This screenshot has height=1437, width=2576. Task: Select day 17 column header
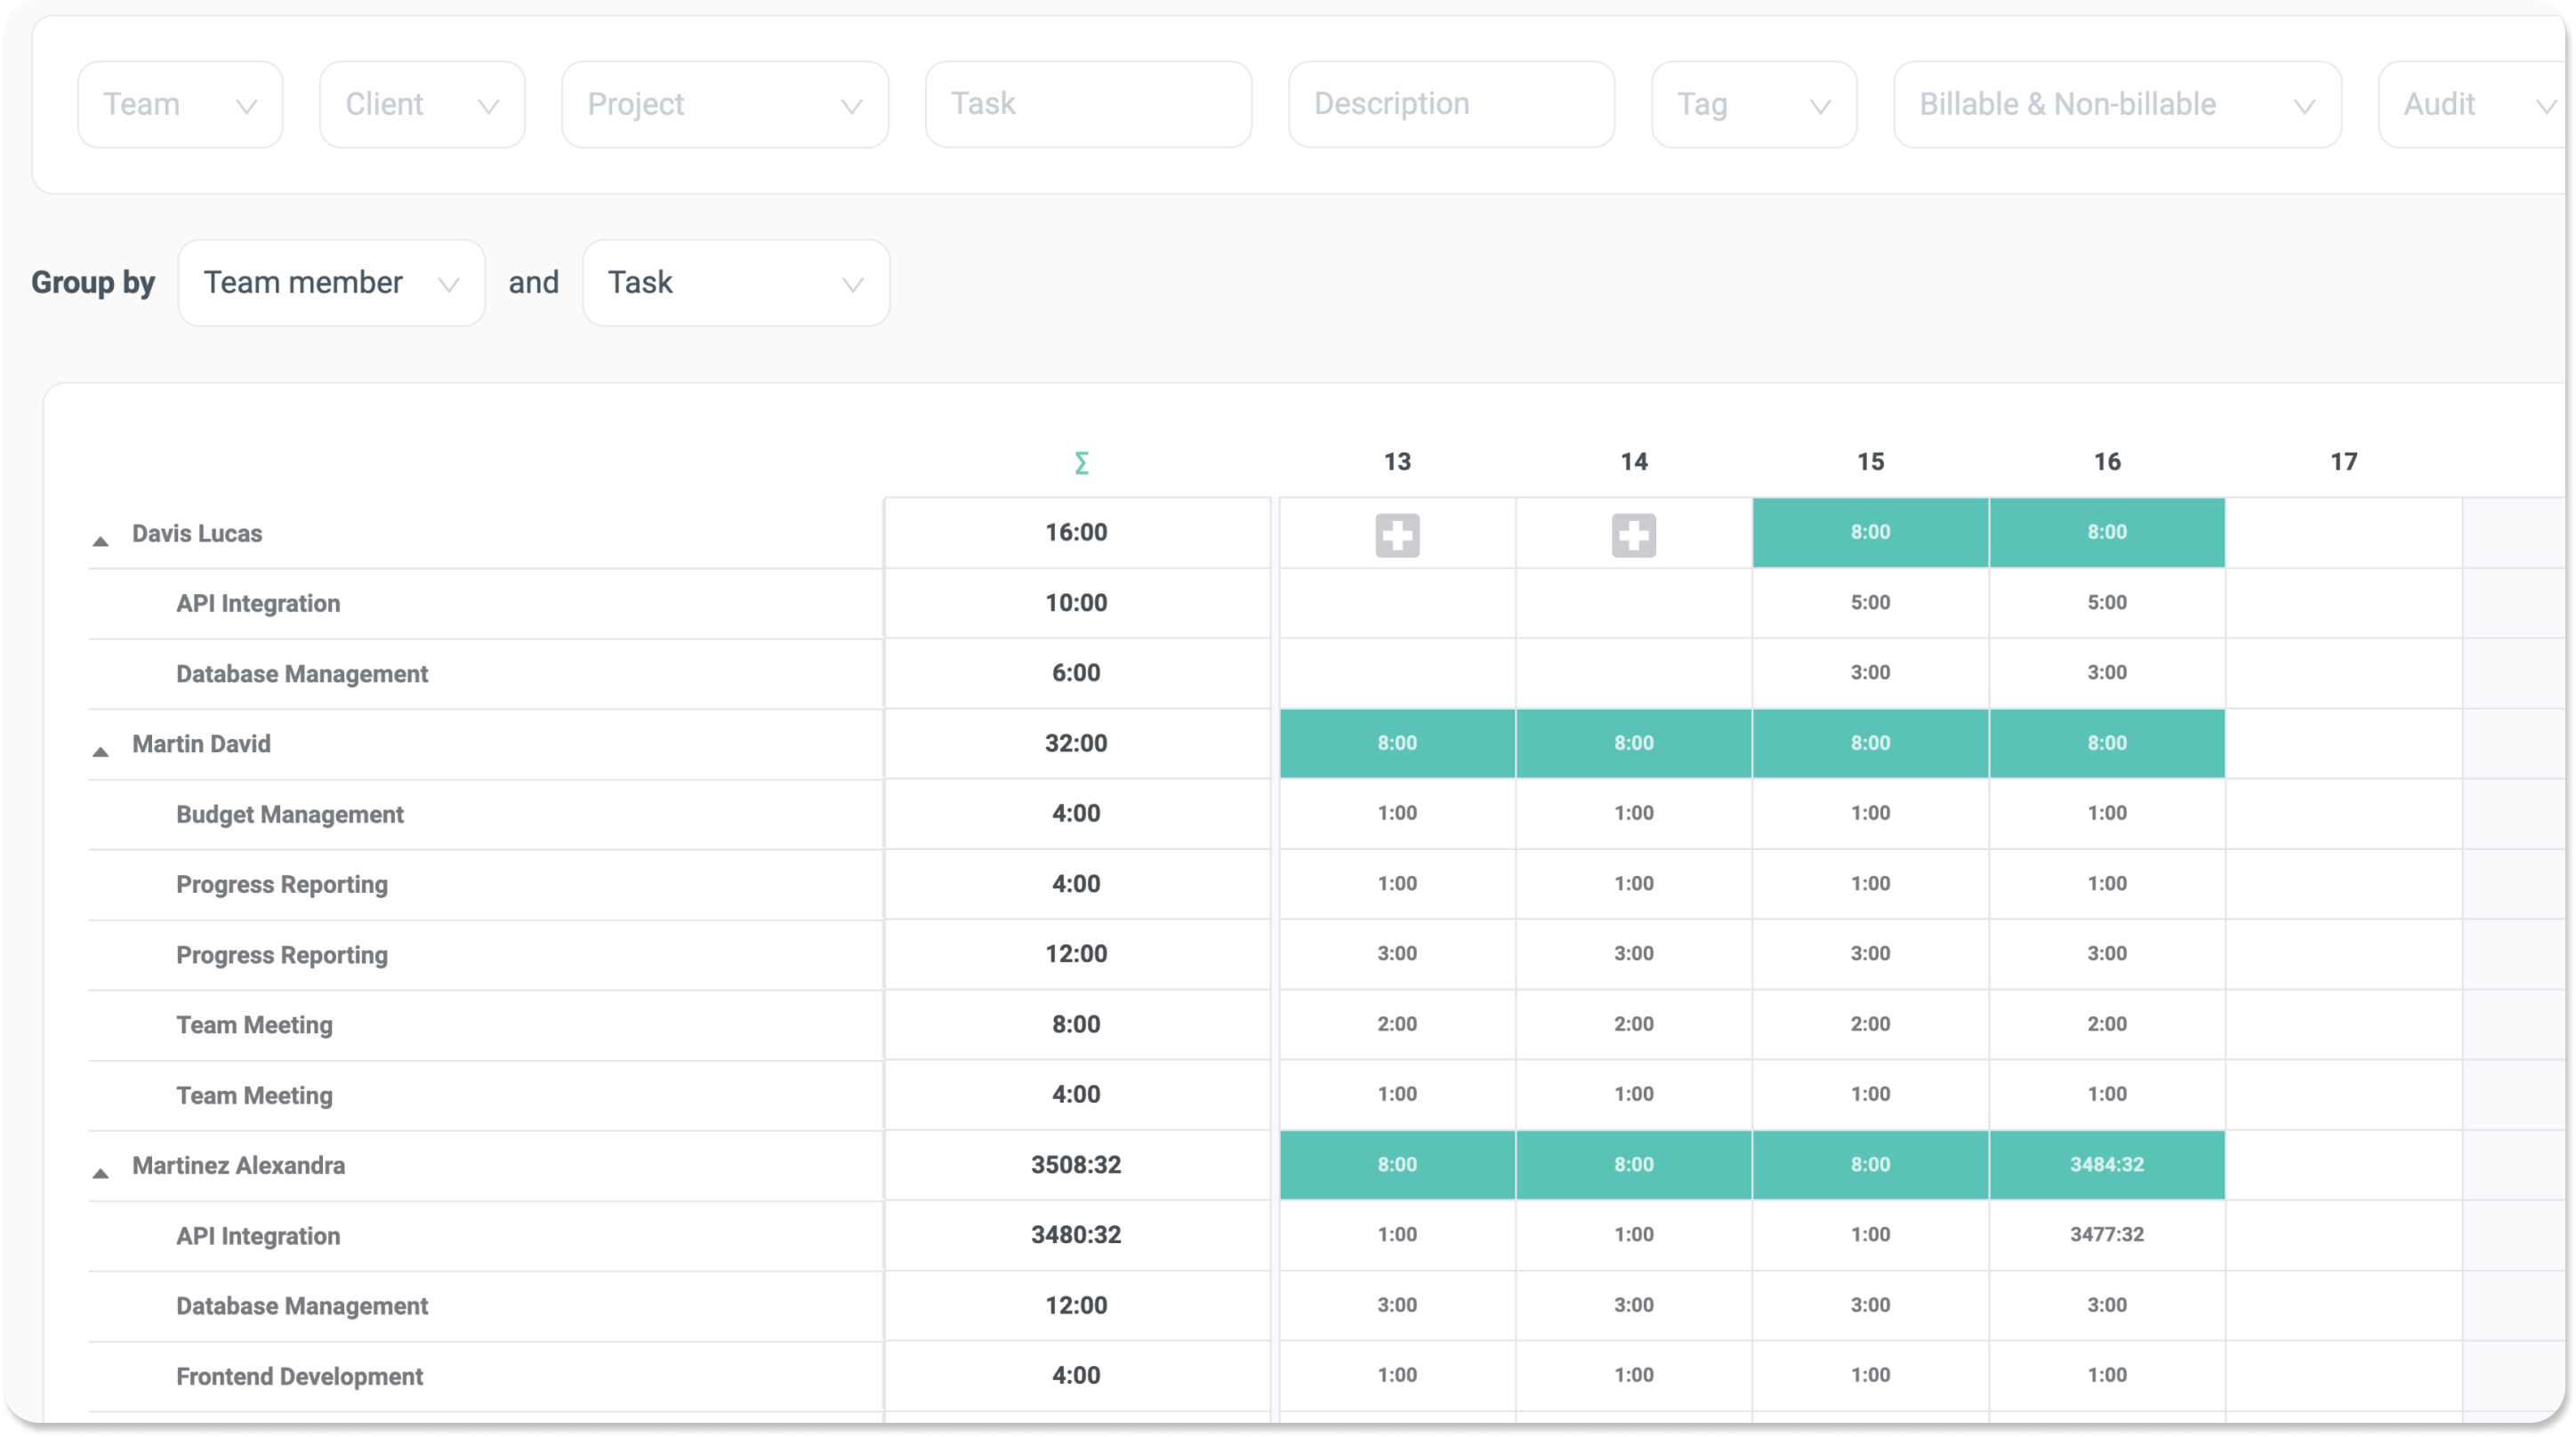(2343, 462)
